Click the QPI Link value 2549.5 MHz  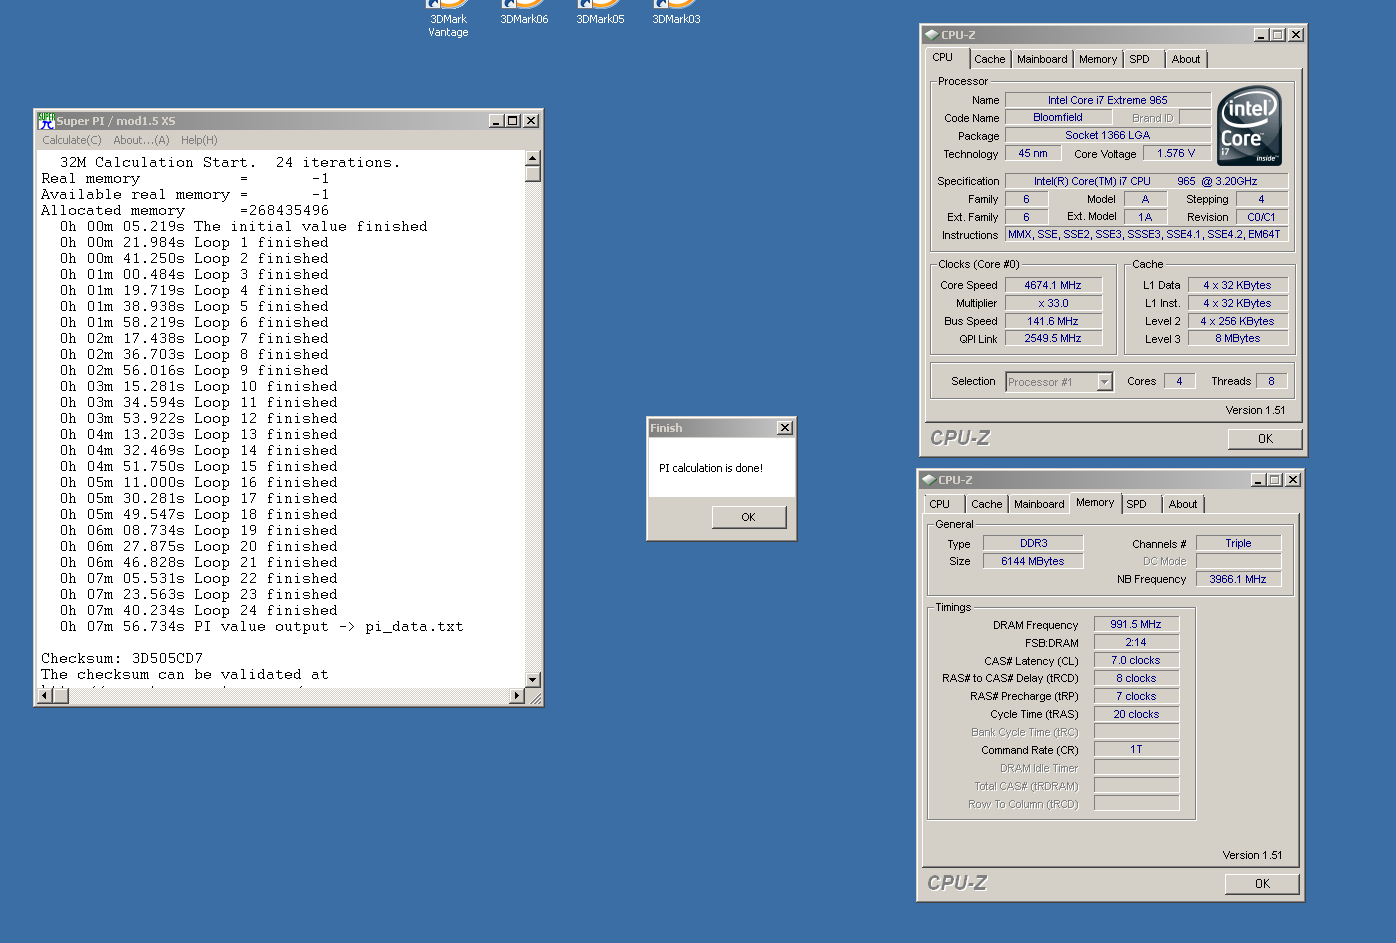1053,338
